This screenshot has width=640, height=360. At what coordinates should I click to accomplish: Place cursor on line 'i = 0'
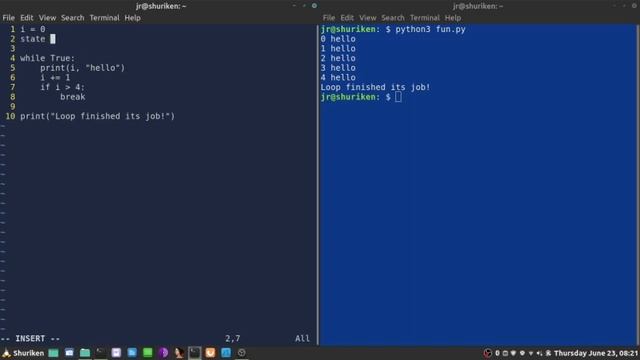(x=33, y=29)
